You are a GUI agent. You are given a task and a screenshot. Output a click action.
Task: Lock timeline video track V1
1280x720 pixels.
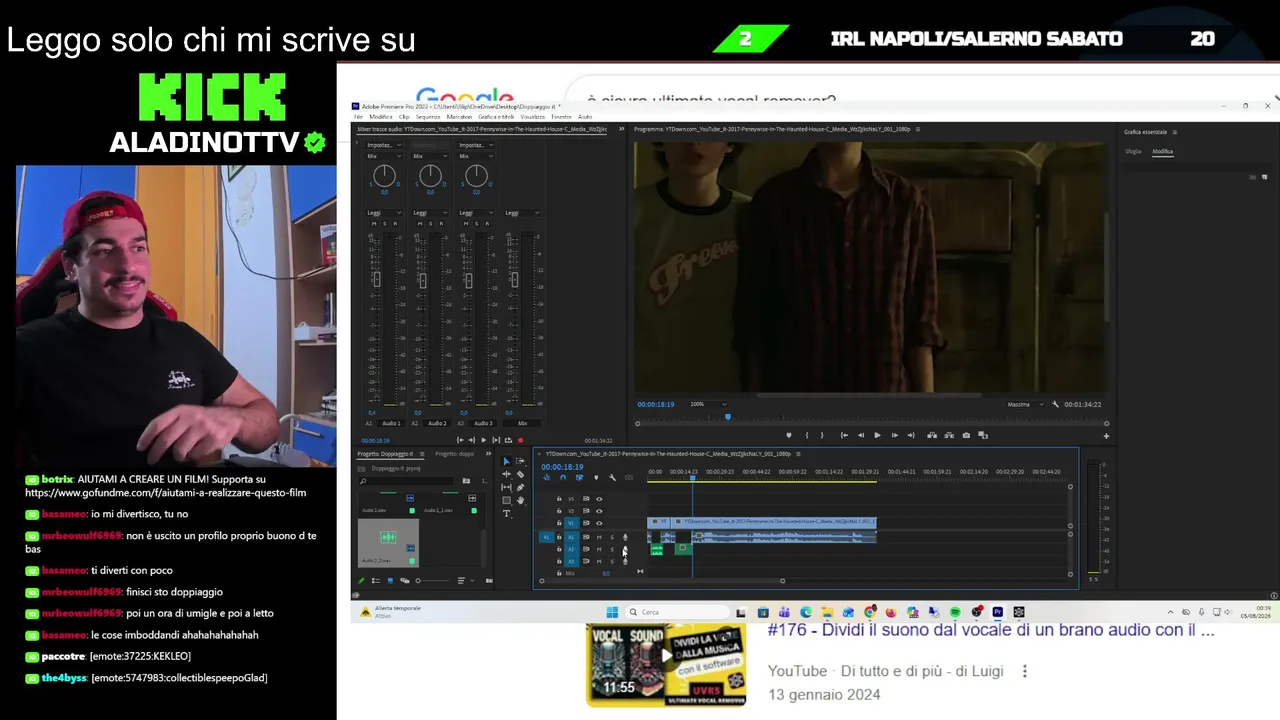point(559,523)
